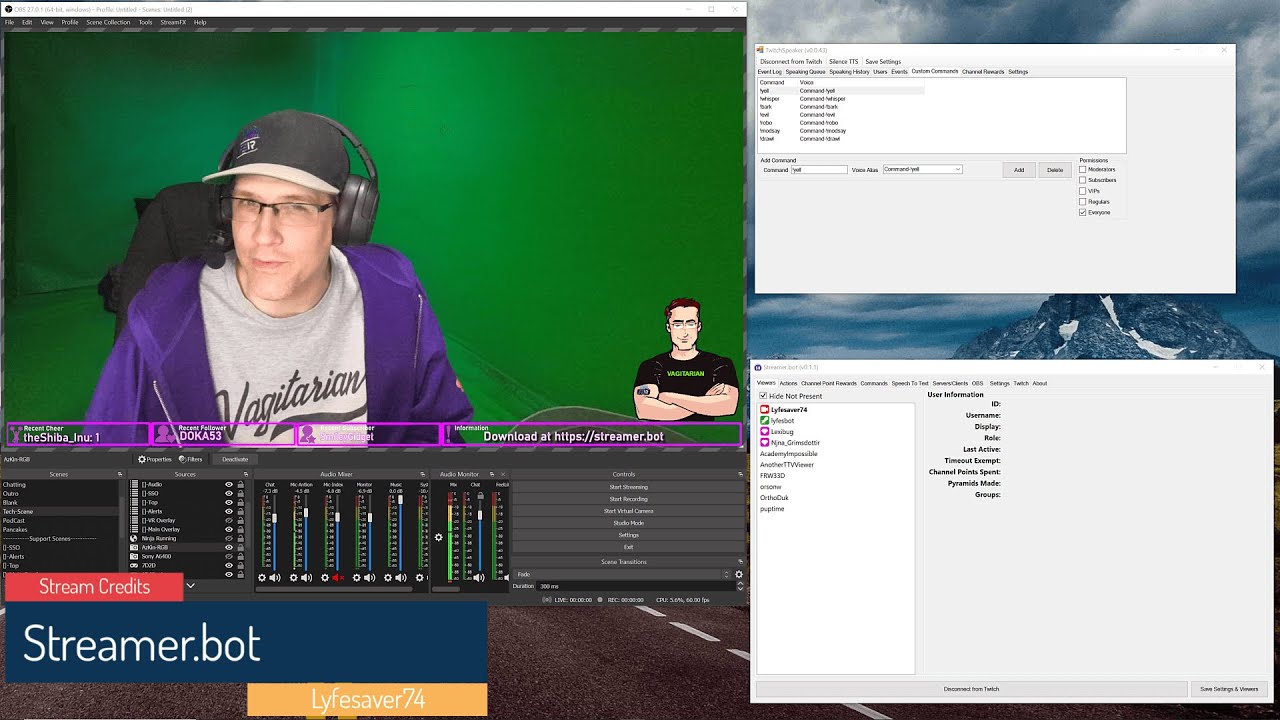Image resolution: width=1280 pixels, height=720 pixels.
Task: Adjust the transition Duration stepper
Action: point(740,586)
